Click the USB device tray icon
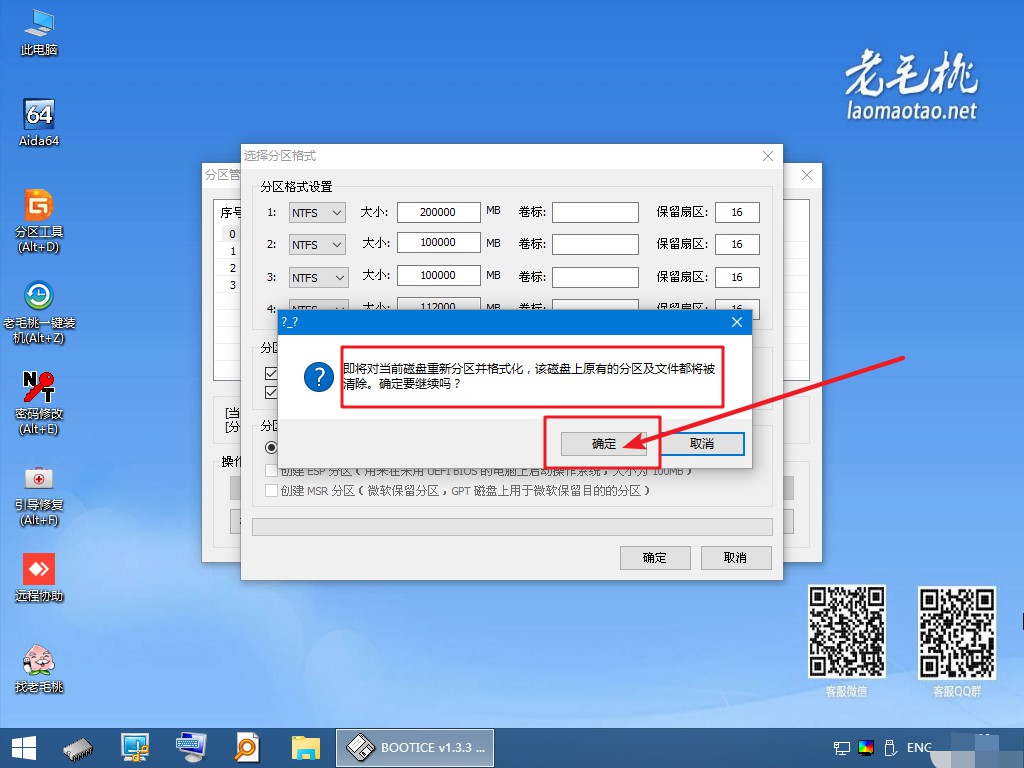This screenshot has width=1024, height=768. 889,748
